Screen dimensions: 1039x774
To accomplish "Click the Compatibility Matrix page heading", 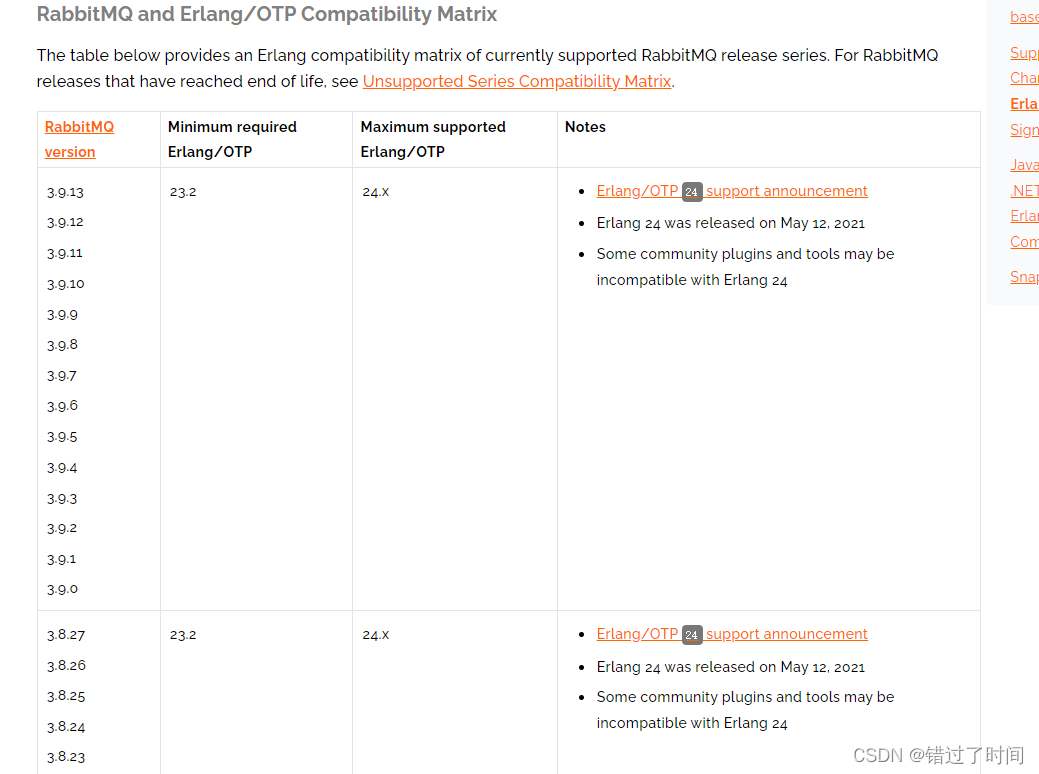I will (266, 14).
